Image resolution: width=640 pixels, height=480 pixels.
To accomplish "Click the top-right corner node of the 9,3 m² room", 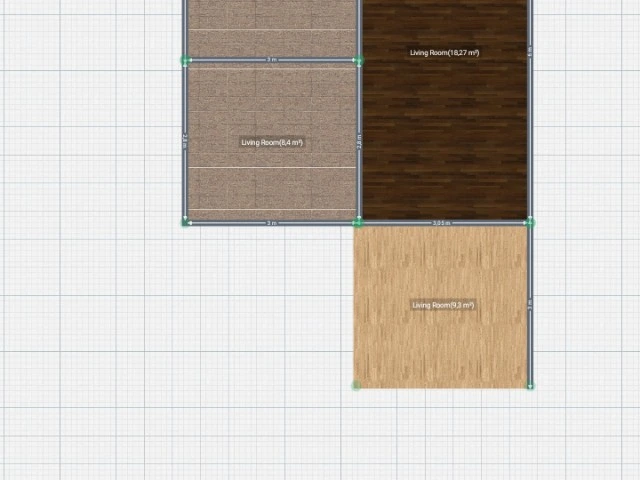I will [530, 222].
